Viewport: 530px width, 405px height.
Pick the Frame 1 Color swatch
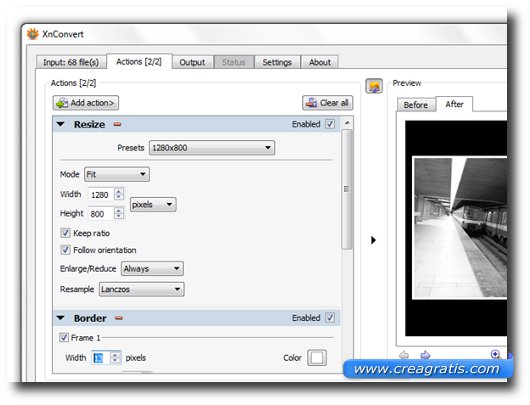click(317, 358)
